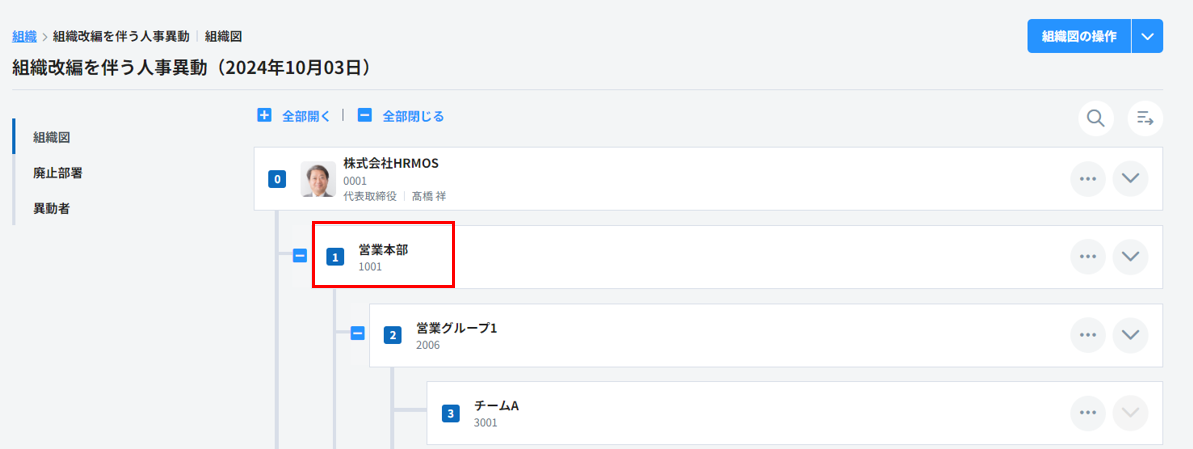Click the 高橋 祥 profile photo
The width and height of the screenshot is (1193, 449).
click(318, 179)
